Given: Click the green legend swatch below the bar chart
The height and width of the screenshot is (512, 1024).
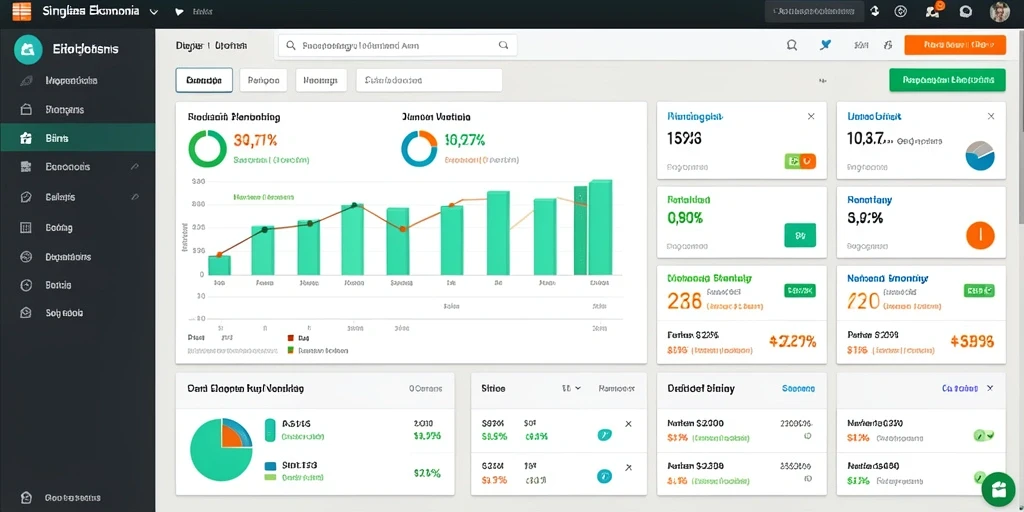Looking at the screenshot, I should coord(291,350).
